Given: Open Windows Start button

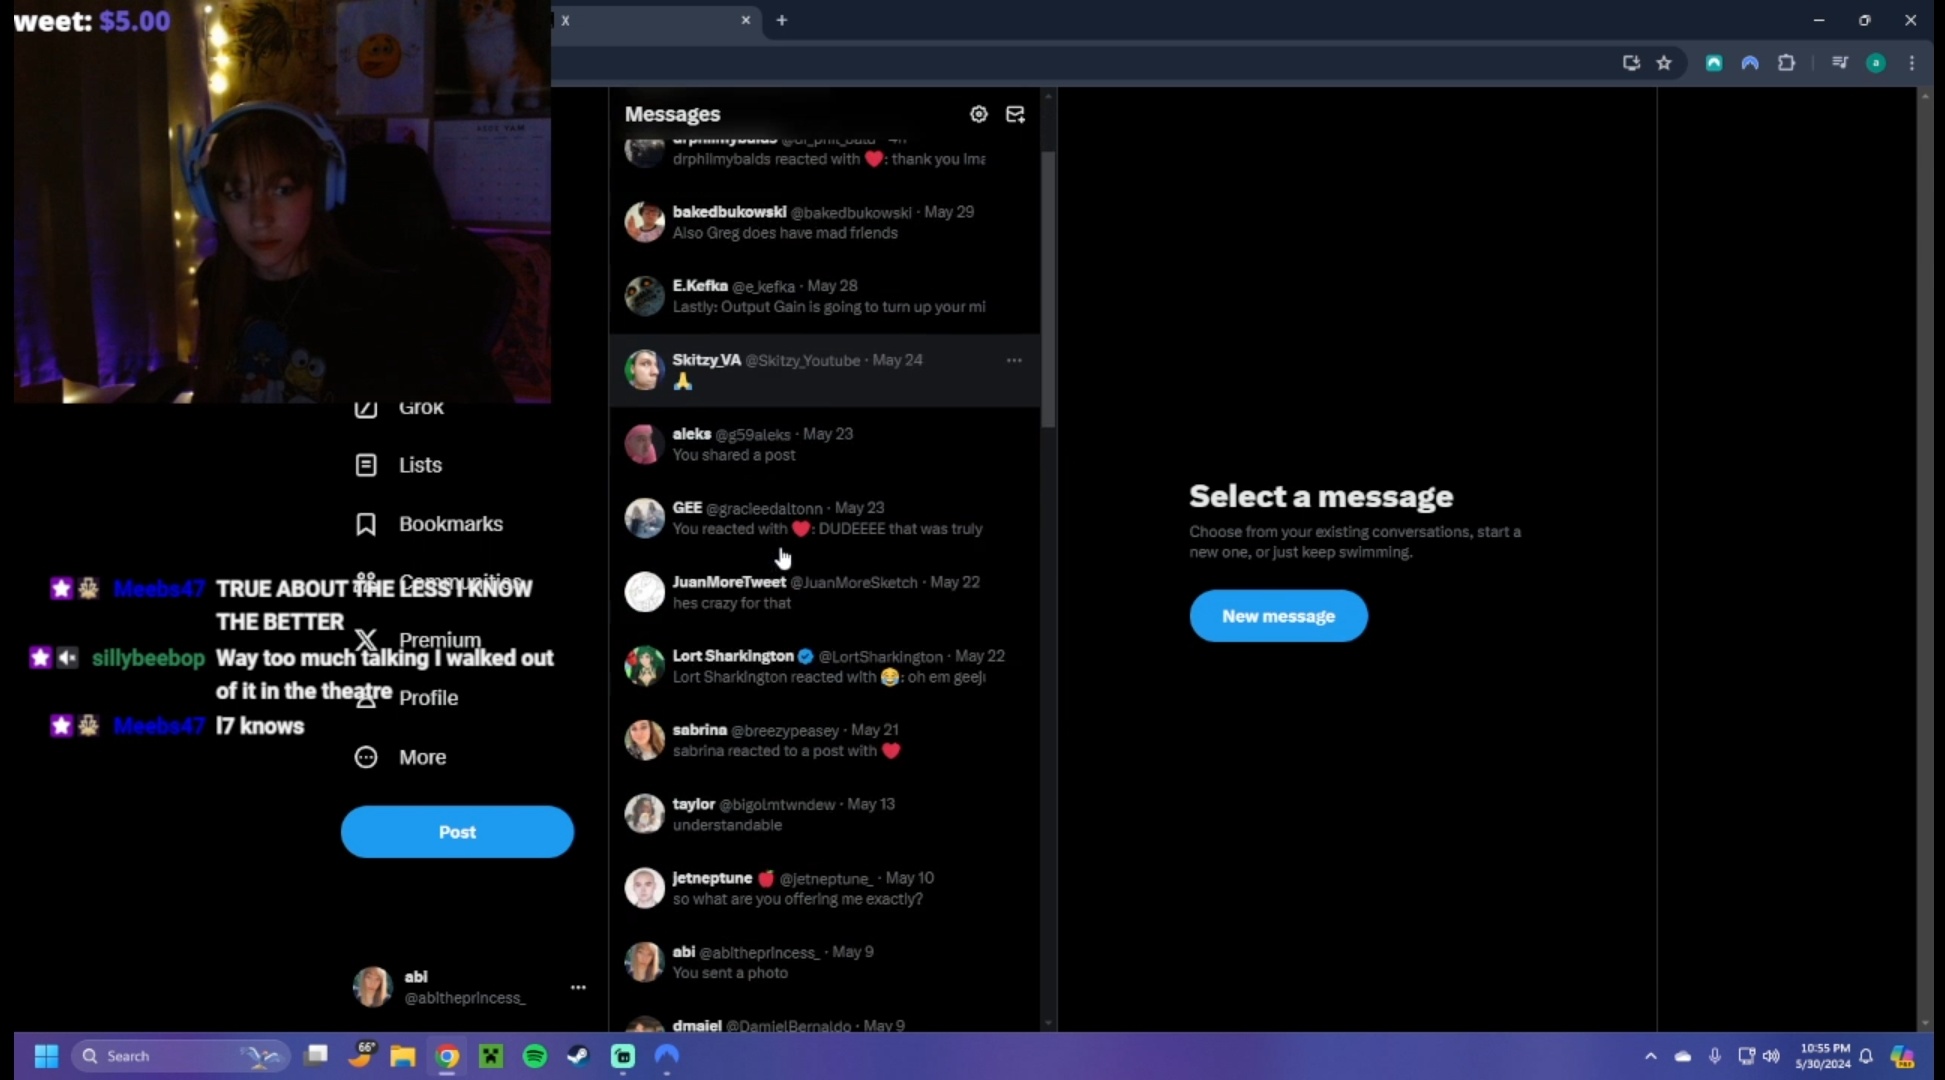Looking at the screenshot, I should click(x=46, y=1056).
